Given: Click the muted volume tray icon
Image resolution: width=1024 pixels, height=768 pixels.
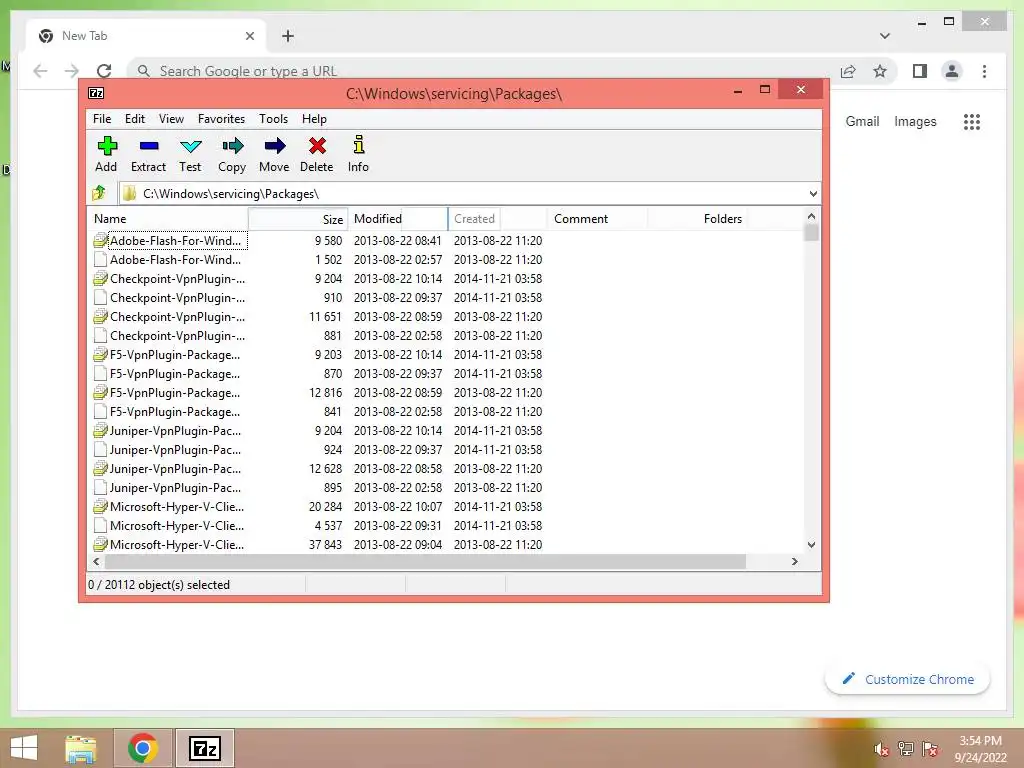Looking at the screenshot, I should [x=881, y=749].
